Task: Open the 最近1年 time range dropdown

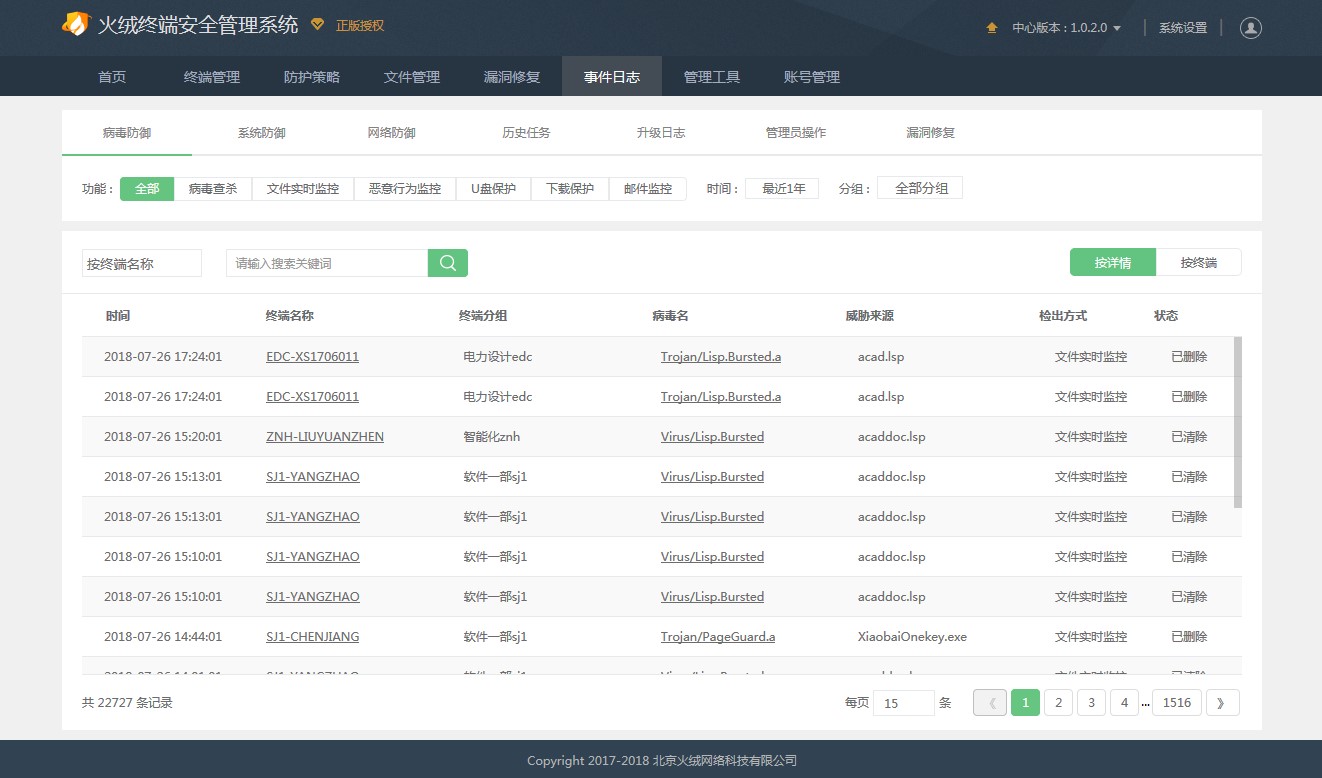Action: click(782, 188)
